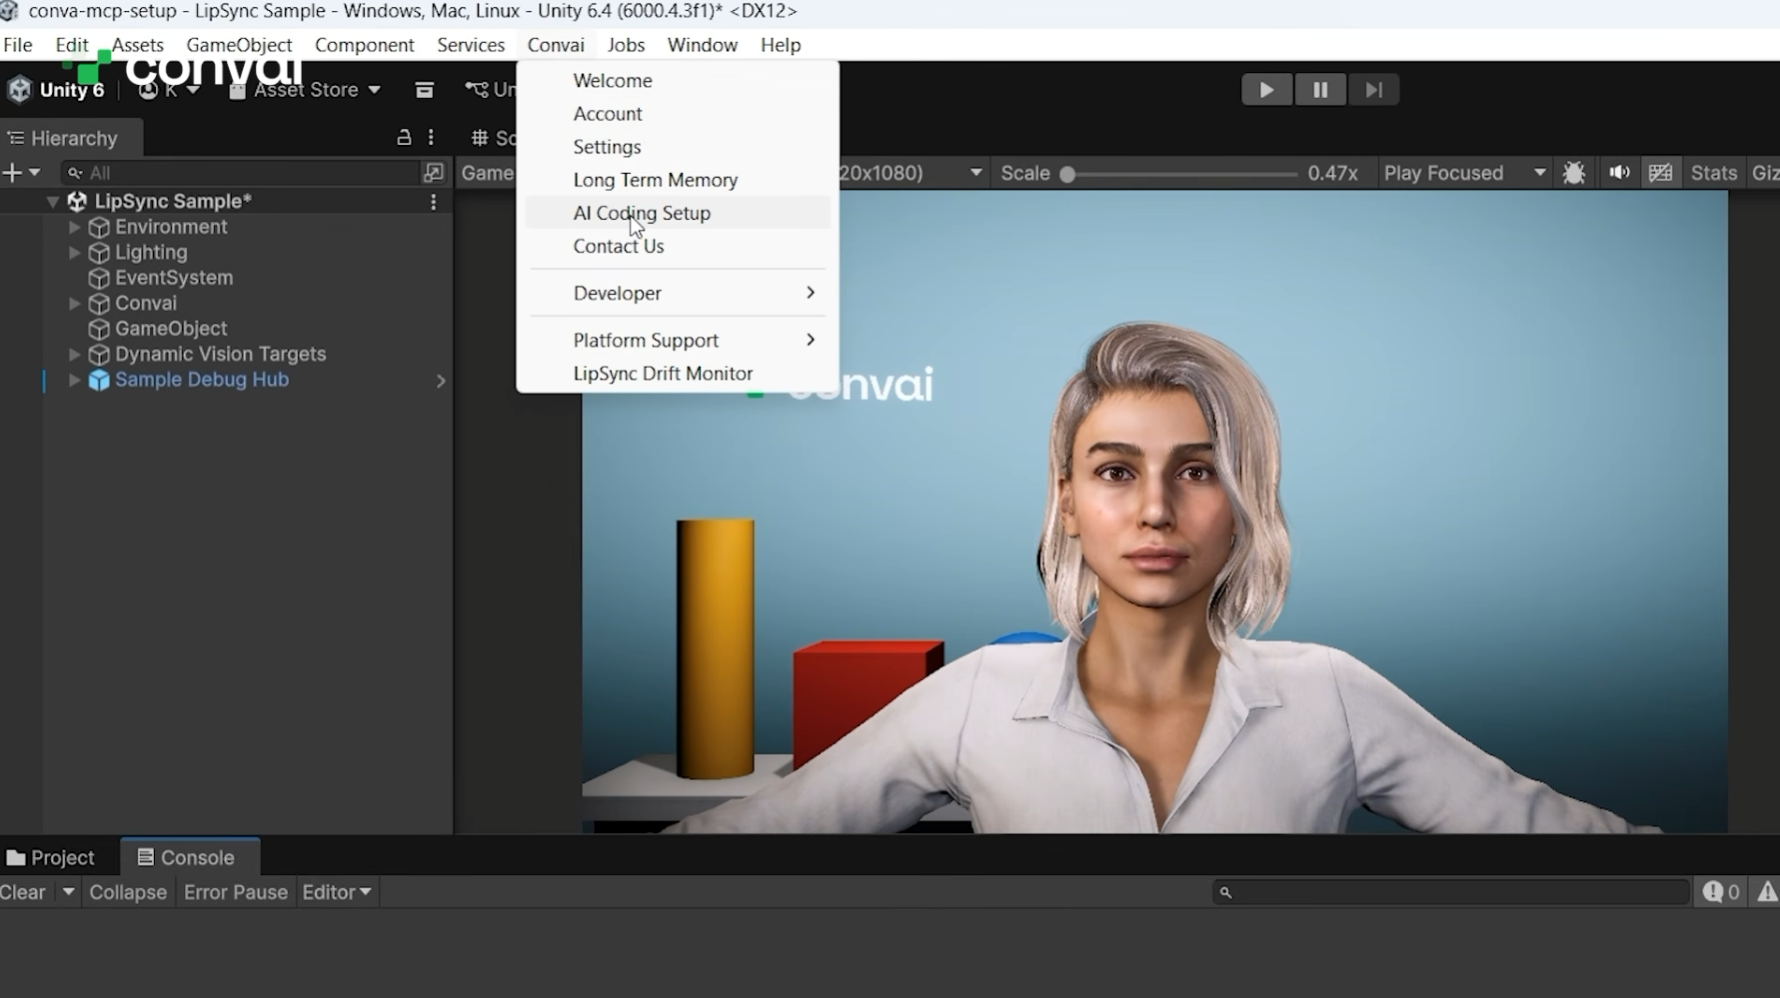Image resolution: width=1780 pixels, height=998 pixels.
Task: Click the GameObject row cube icon
Action: 99,329
